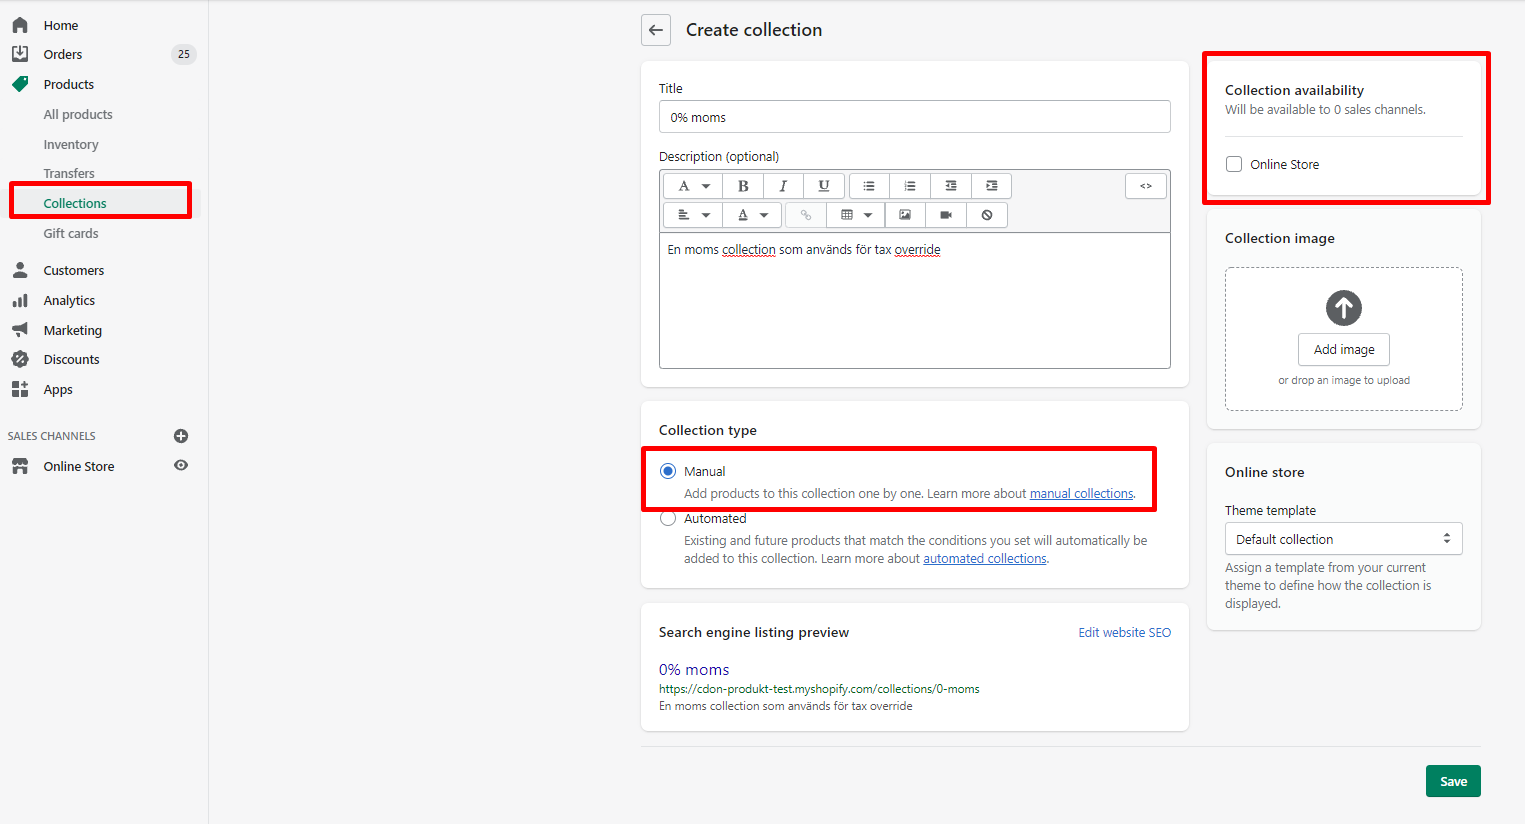Save the new collection

[x=1452, y=781]
